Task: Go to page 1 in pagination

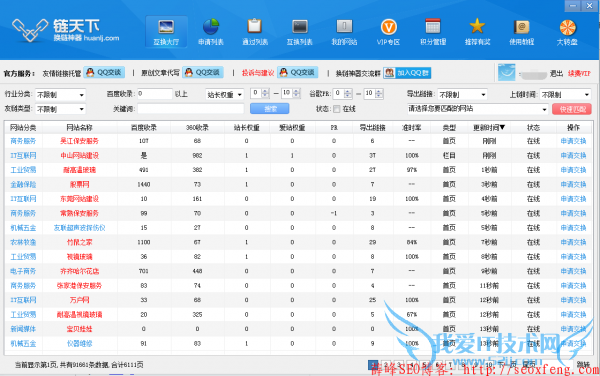Action: (x=373, y=365)
